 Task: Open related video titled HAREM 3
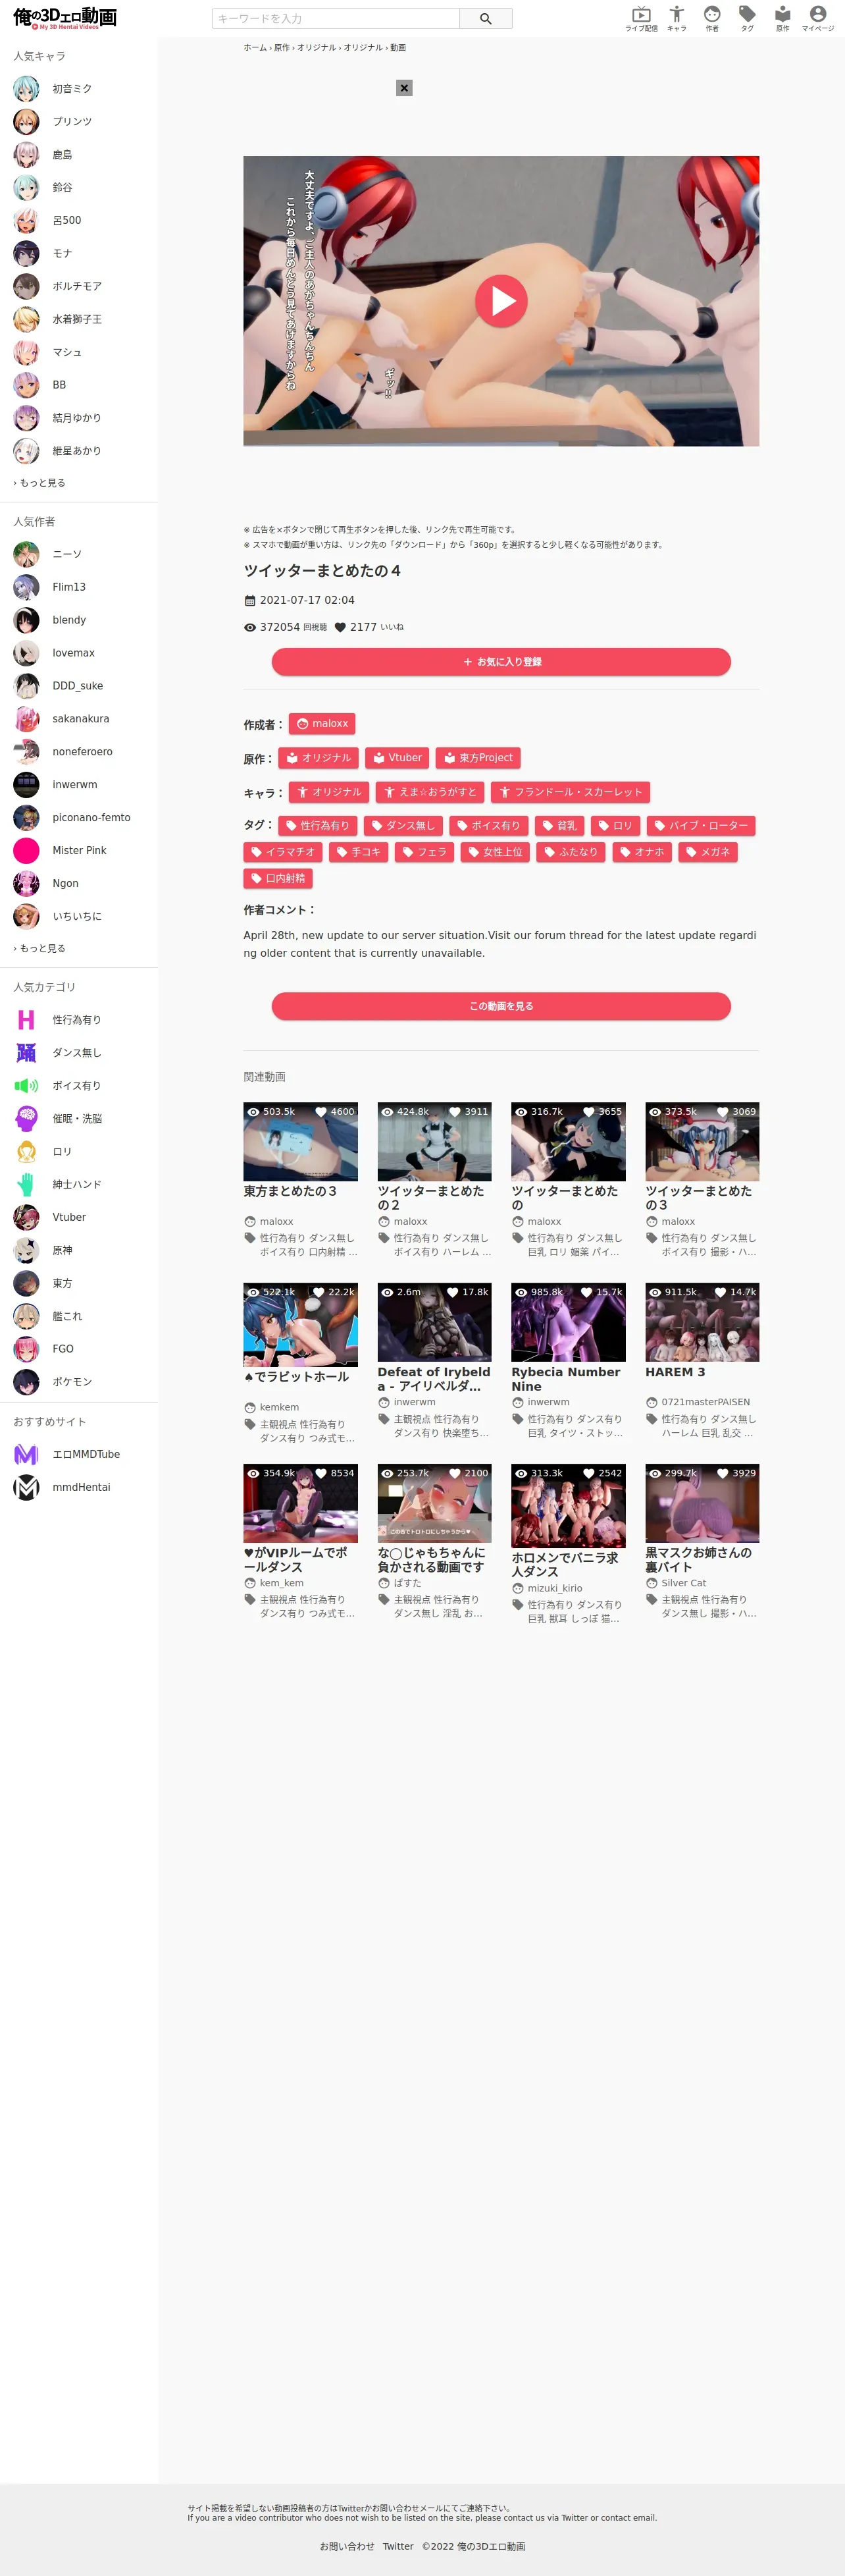(675, 1372)
